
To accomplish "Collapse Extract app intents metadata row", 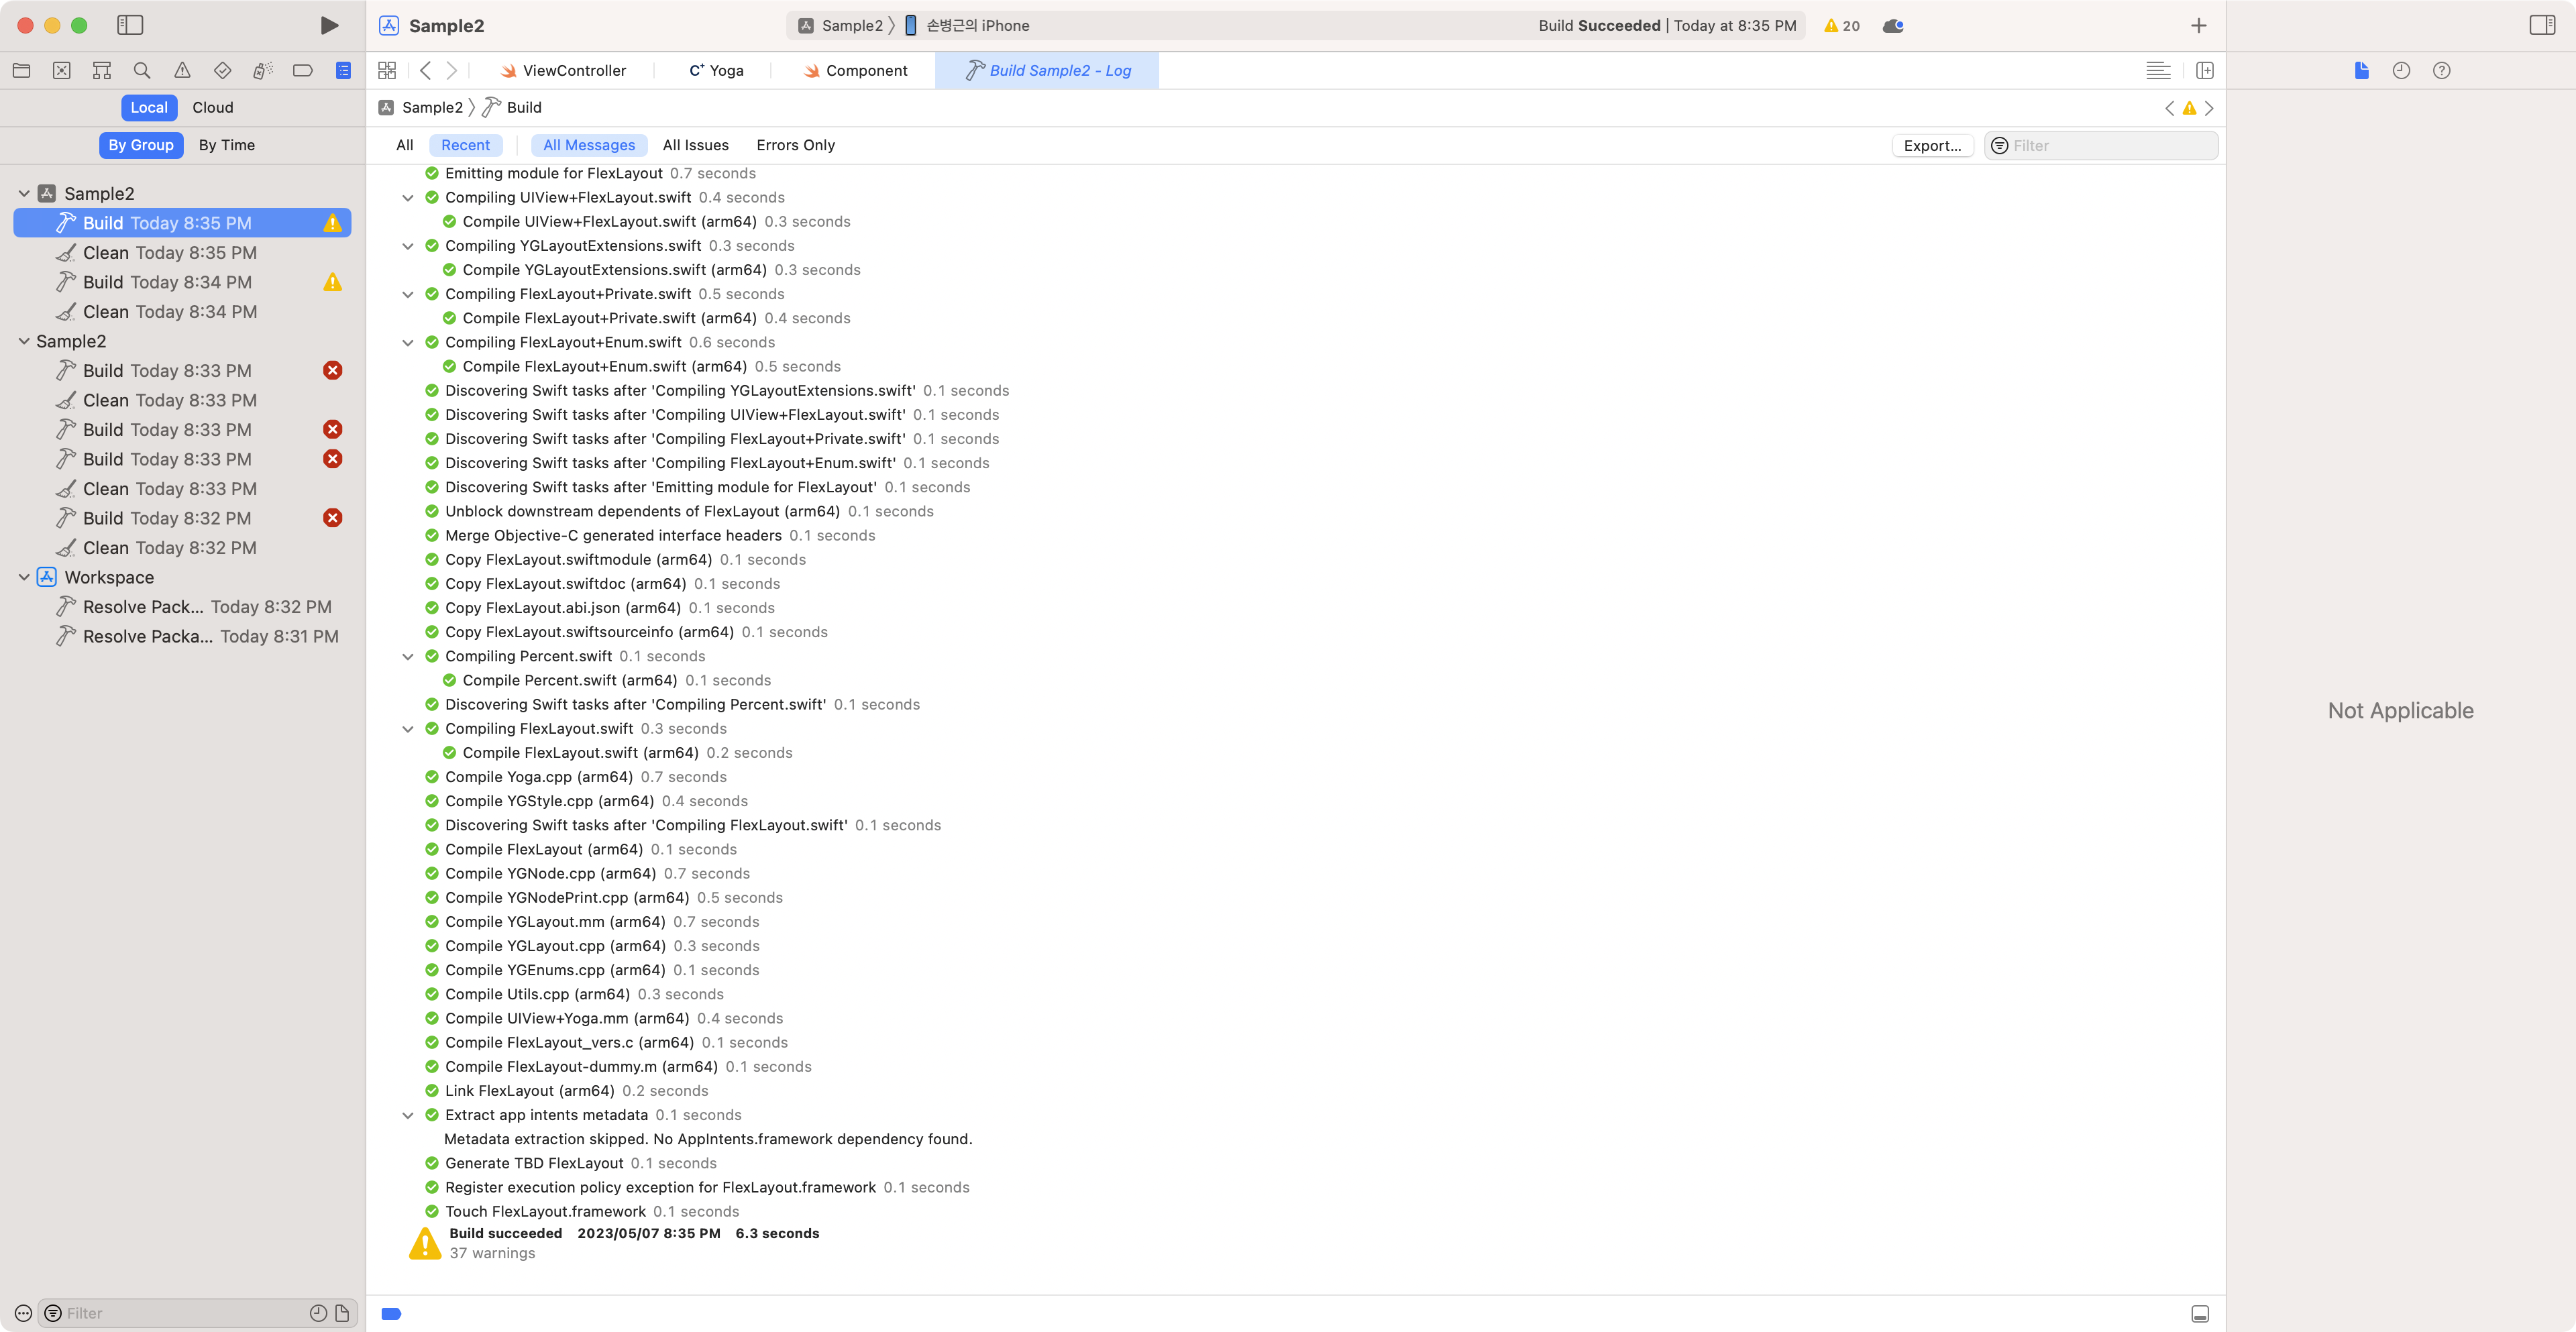I will coord(408,1115).
